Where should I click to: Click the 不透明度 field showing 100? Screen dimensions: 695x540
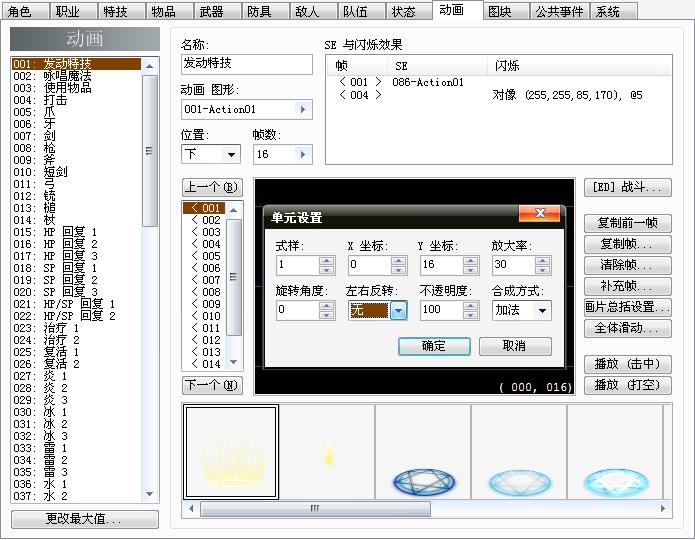tap(442, 310)
